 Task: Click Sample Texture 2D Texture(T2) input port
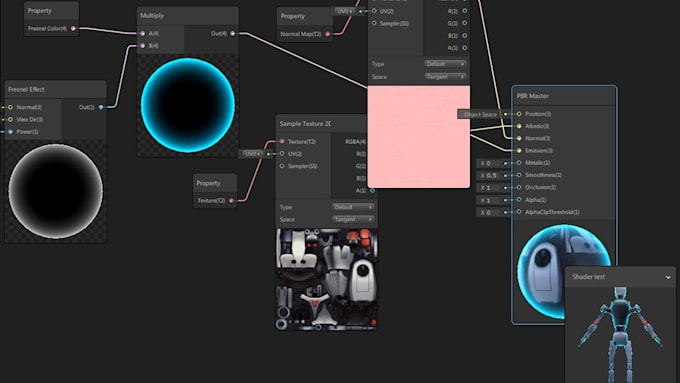[x=282, y=141]
